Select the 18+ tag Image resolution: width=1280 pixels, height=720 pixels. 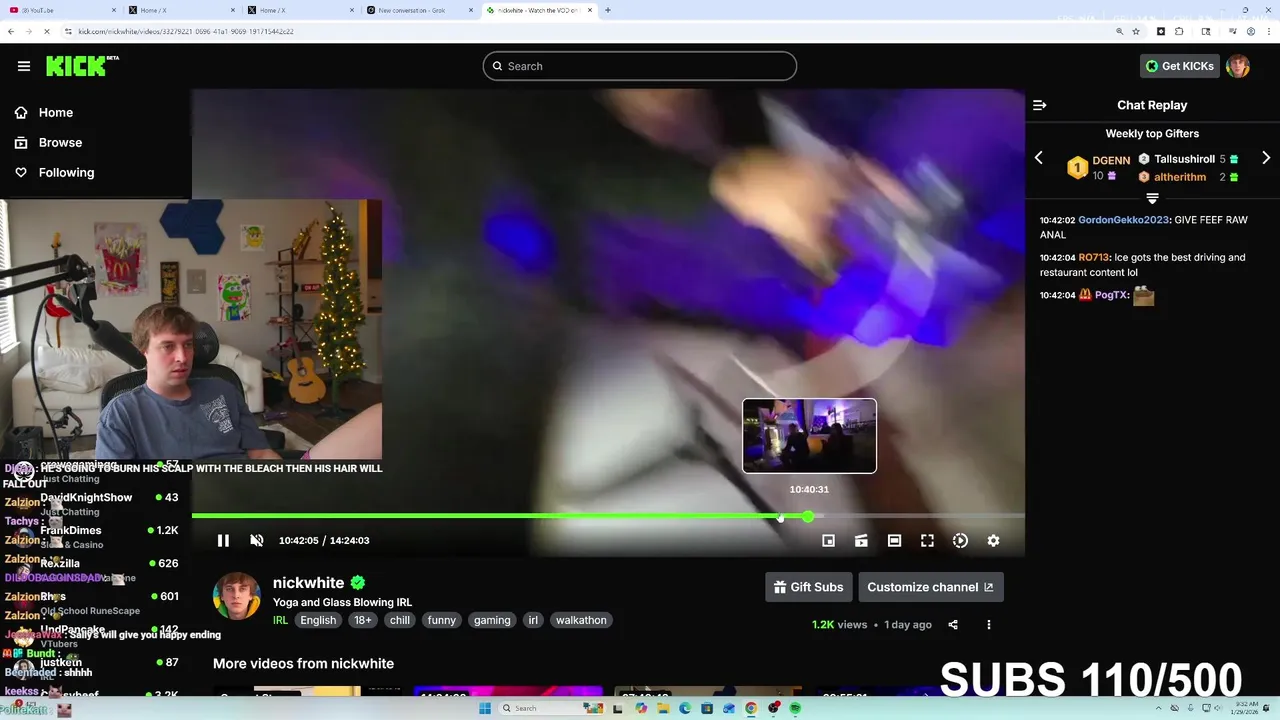(x=362, y=620)
